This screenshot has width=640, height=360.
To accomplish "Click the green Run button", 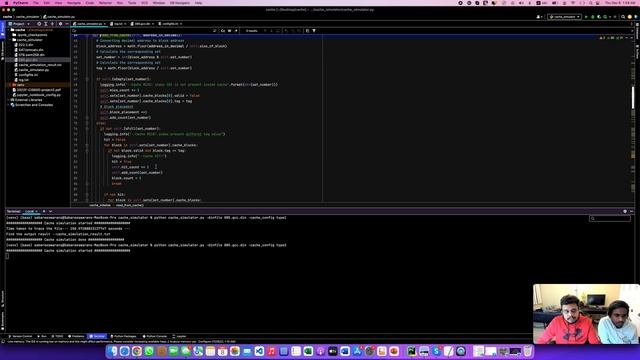I will pos(586,17).
